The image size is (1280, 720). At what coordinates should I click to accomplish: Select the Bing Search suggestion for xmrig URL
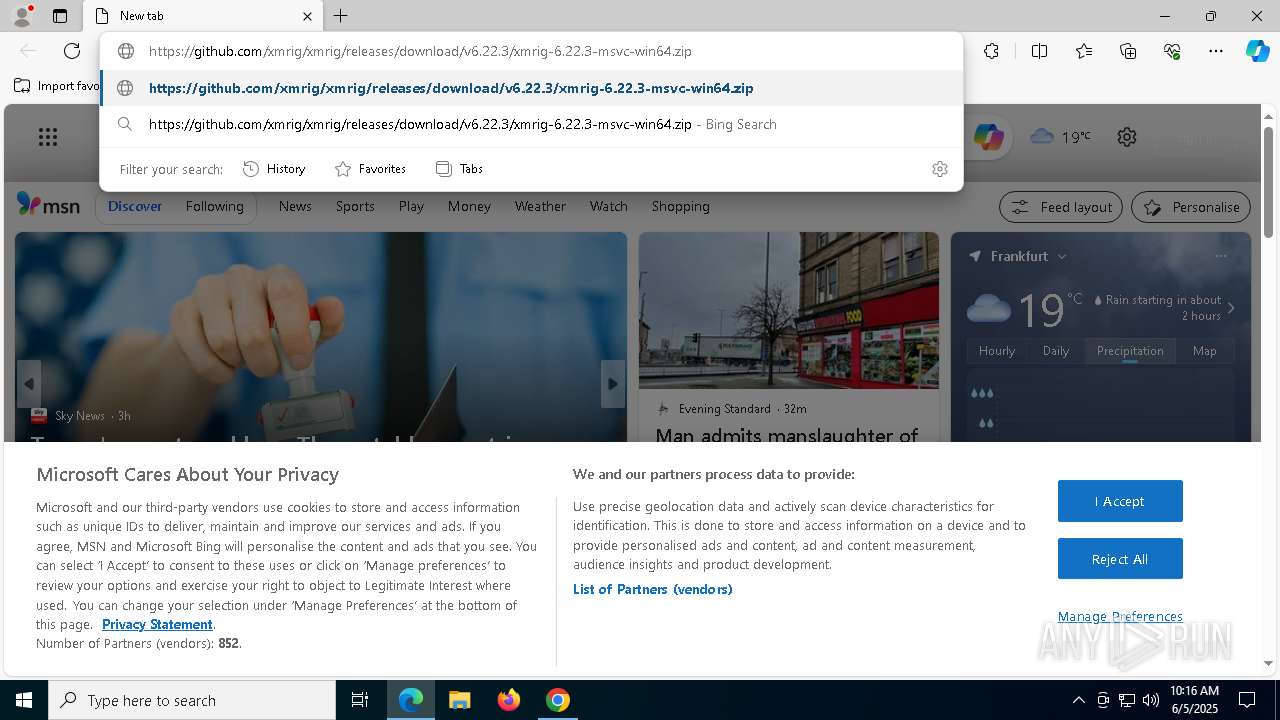point(531,124)
